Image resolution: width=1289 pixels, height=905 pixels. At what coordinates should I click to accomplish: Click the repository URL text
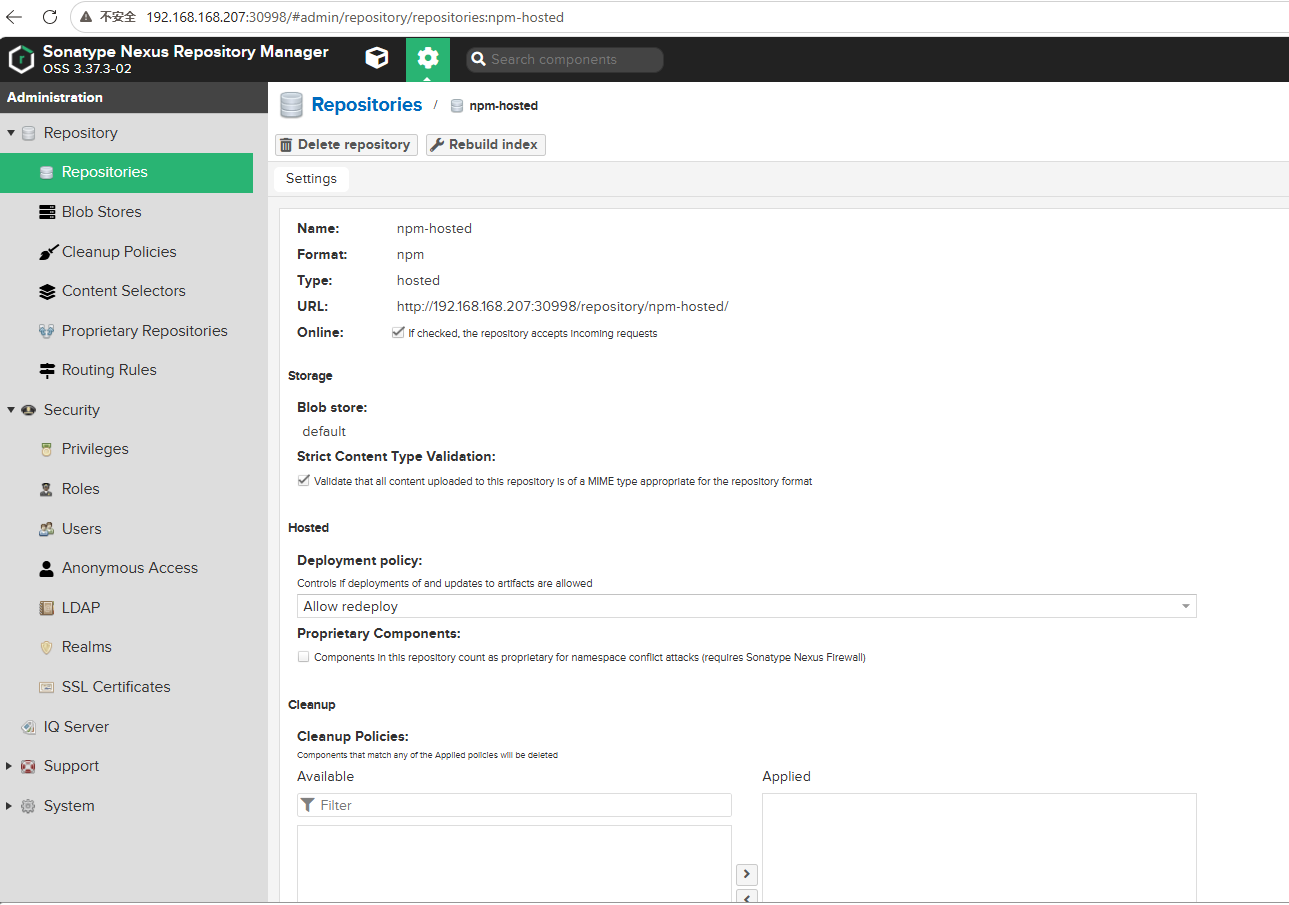pyautogui.click(x=563, y=307)
